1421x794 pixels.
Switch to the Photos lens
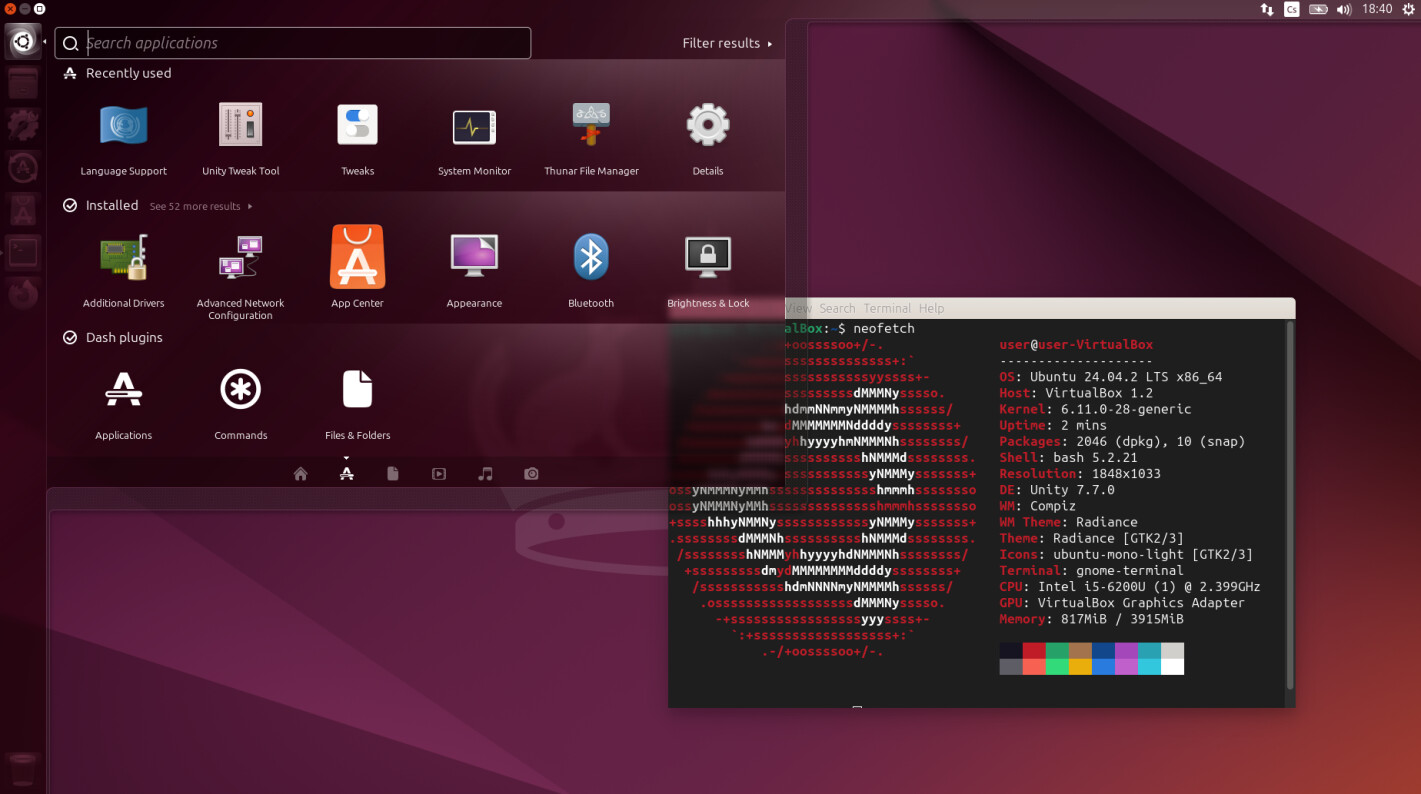coord(531,474)
